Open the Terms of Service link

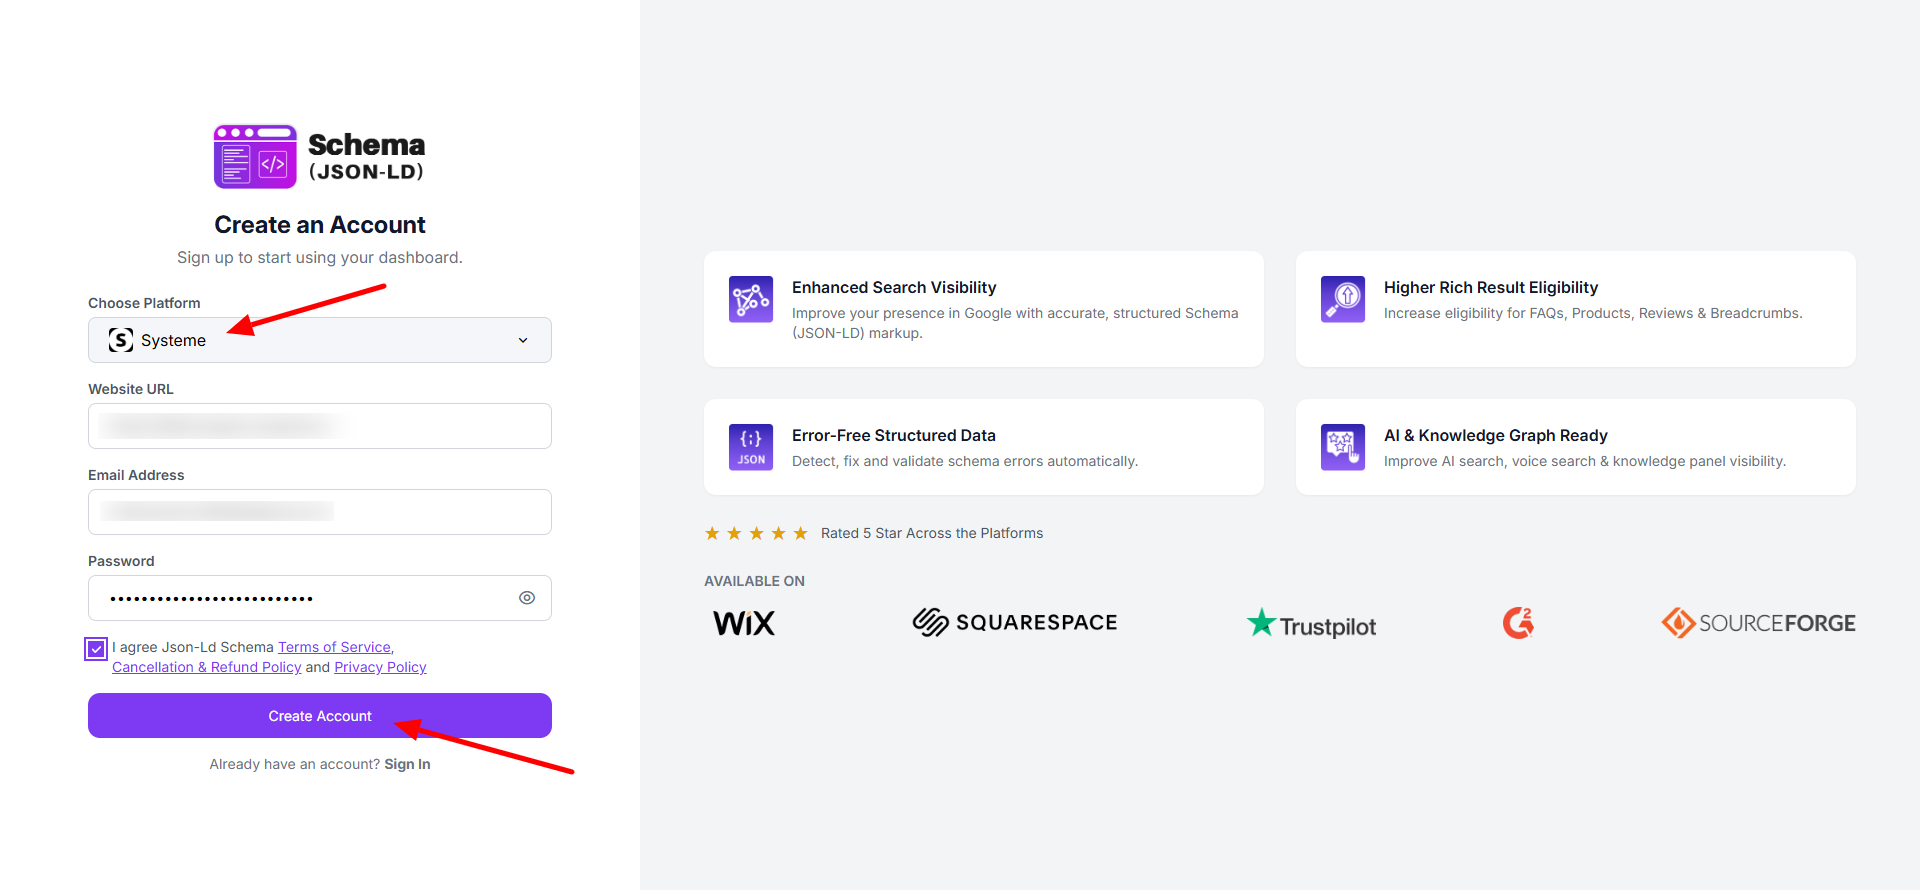point(334,647)
